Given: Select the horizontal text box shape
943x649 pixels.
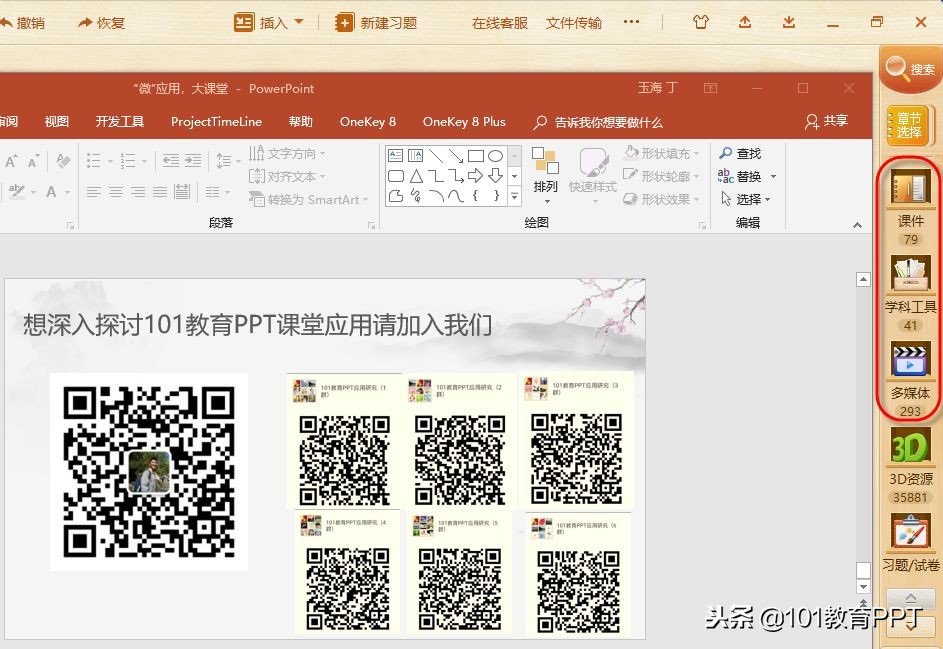Looking at the screenshot, I should [x=395, y=156].
